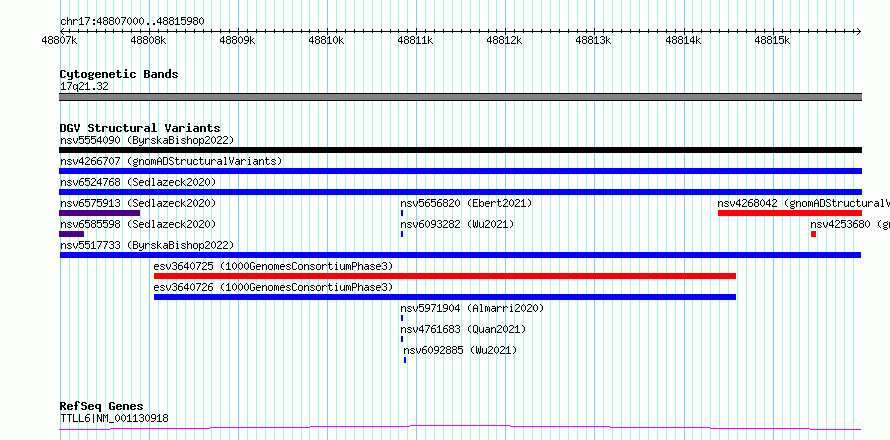This screenshot has height=440, width=890.
Task: Open the nsv4266707 (gnomADStructuralVariants) label
Action: 171,161
